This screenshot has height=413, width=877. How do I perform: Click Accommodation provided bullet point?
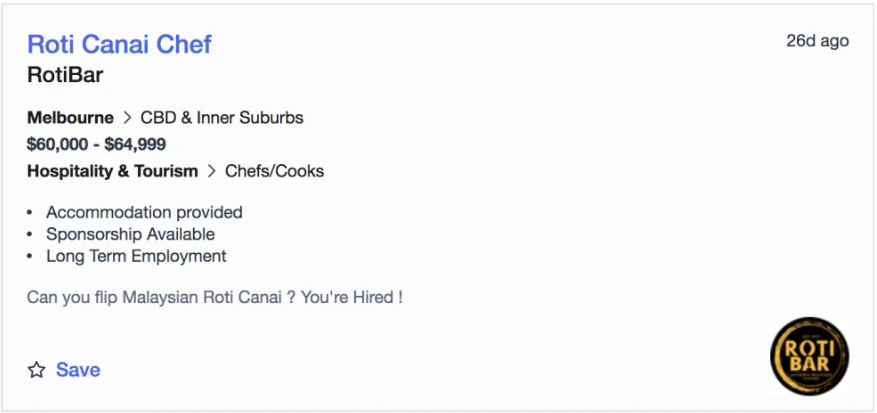144,213
